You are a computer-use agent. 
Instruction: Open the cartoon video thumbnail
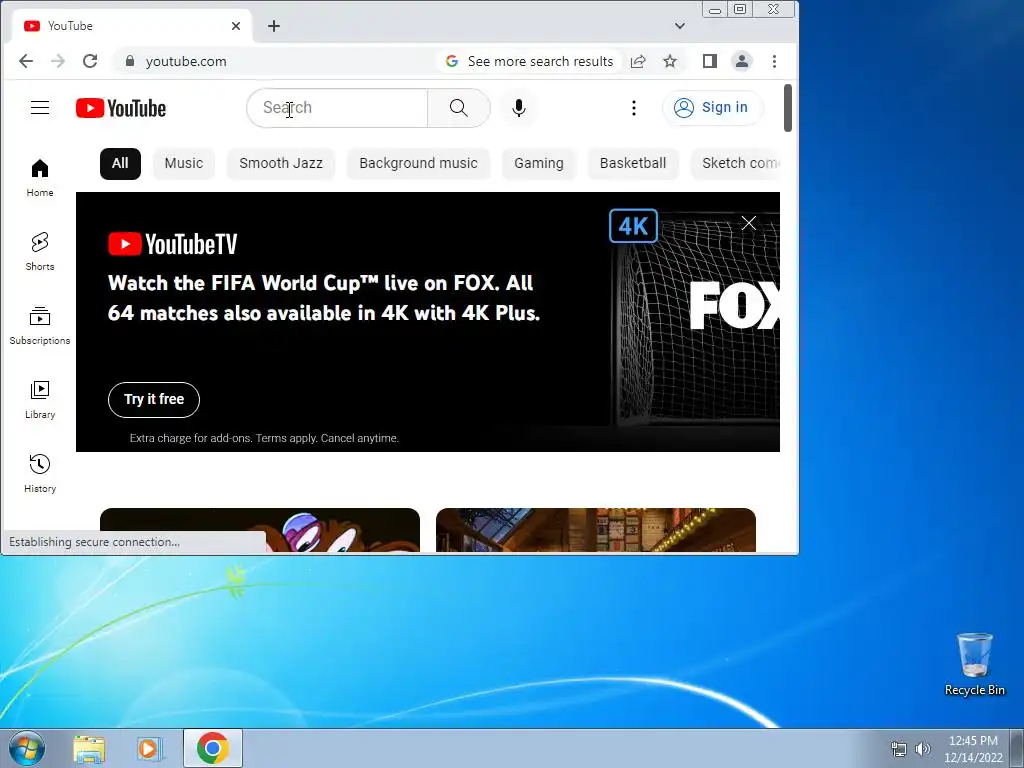pos(260,530)
